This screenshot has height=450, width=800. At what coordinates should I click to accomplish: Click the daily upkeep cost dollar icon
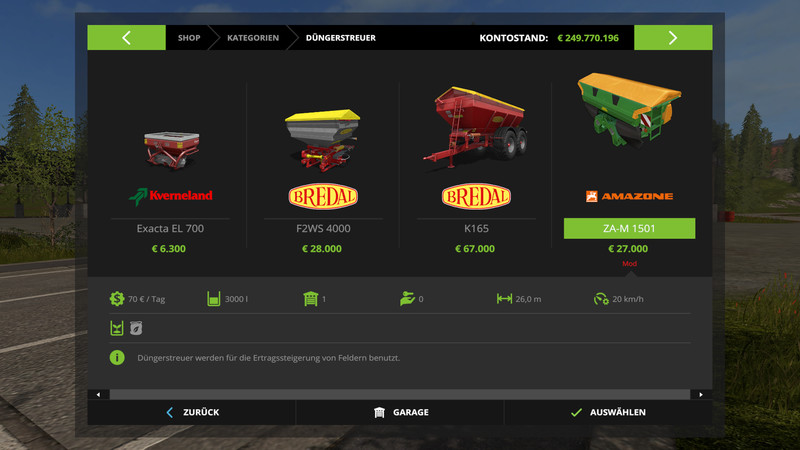point(117,298)
